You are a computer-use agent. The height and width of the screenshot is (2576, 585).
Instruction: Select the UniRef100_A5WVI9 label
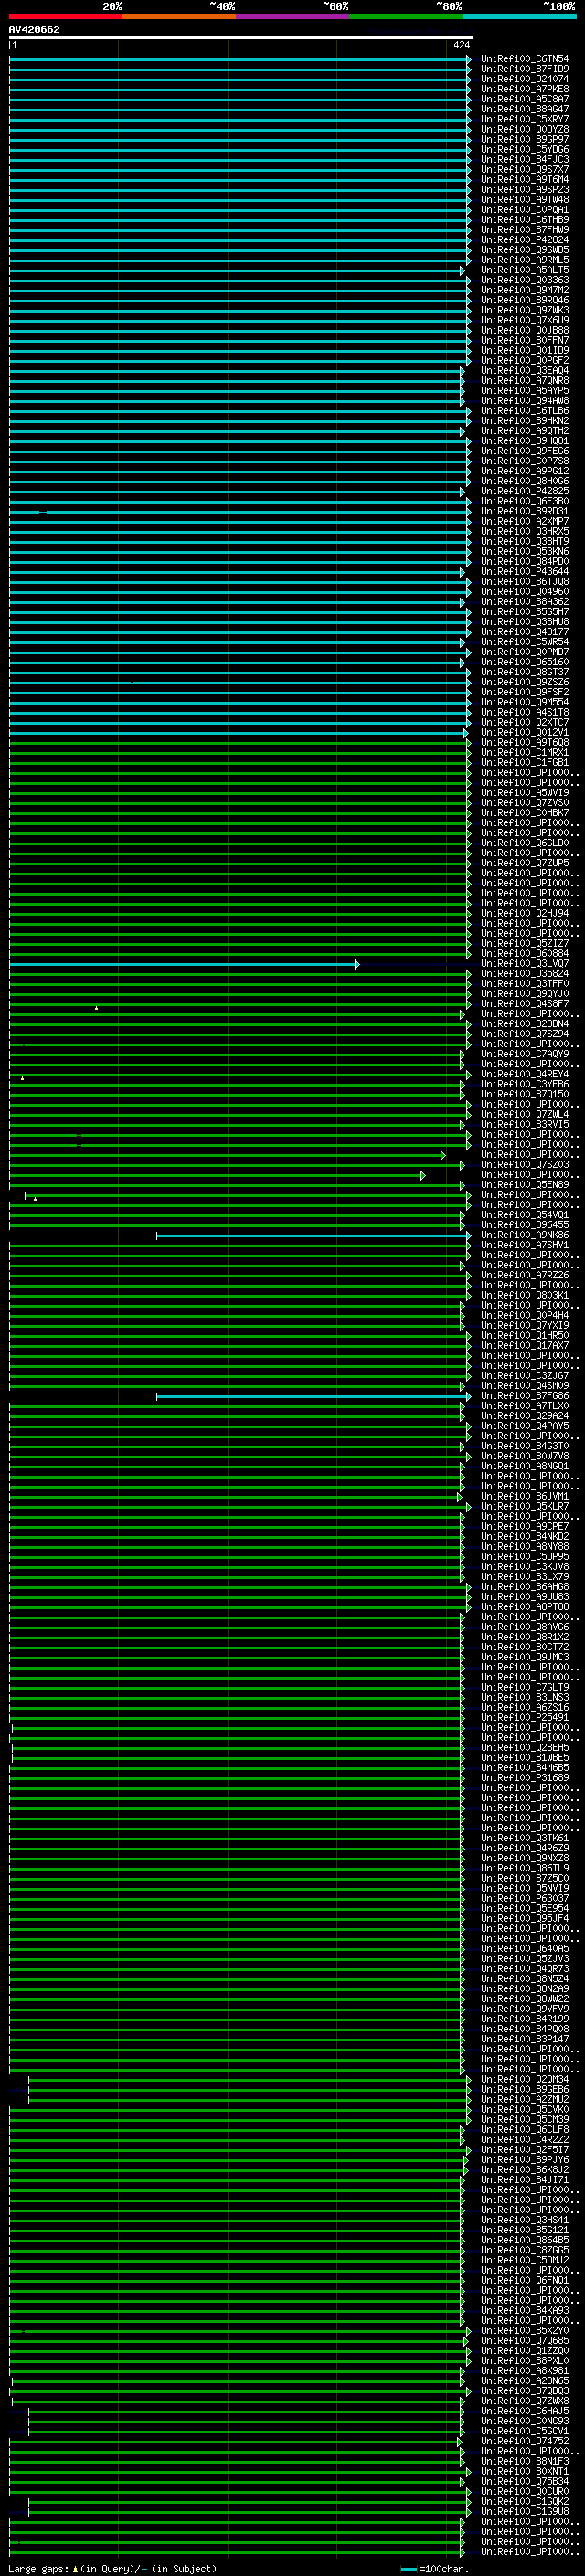[x=525, y=793]
